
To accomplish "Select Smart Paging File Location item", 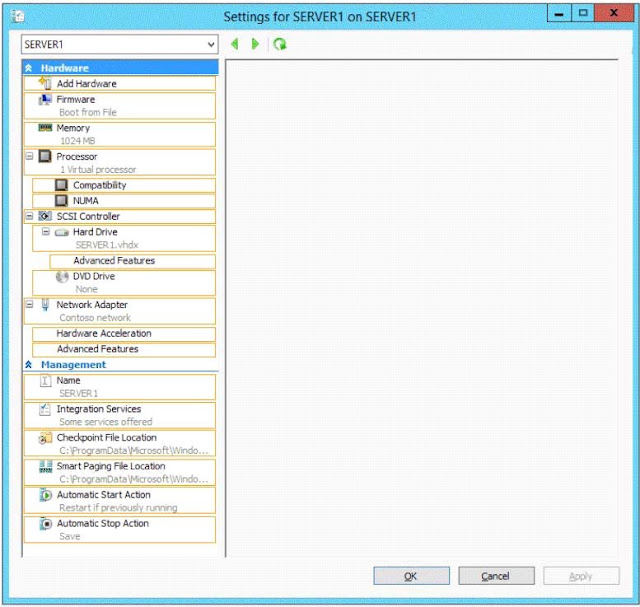I will tap(120, 472).
